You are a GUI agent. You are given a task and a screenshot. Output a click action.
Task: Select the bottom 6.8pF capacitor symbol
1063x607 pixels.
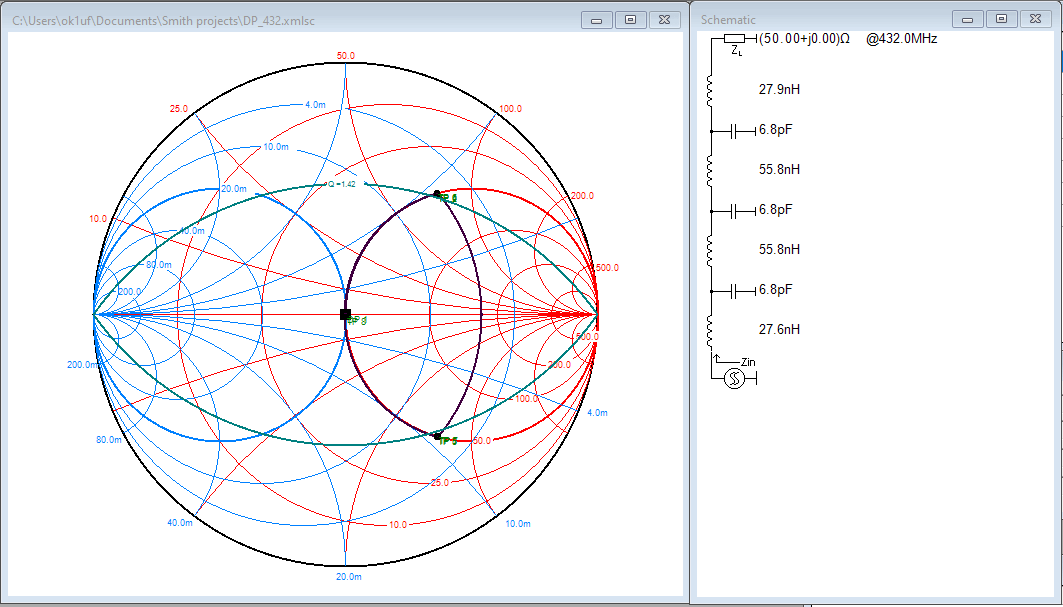[x=739, y=290]
